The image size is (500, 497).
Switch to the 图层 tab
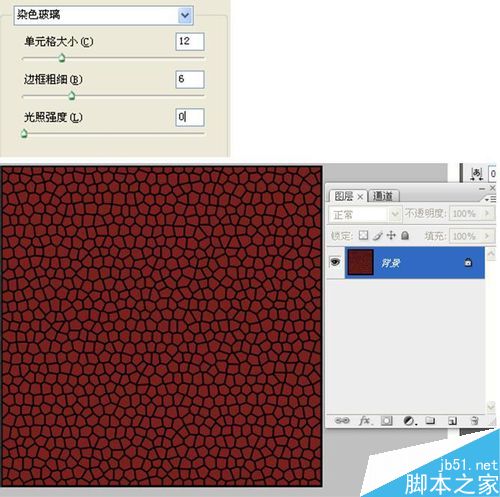pos(344,196)
